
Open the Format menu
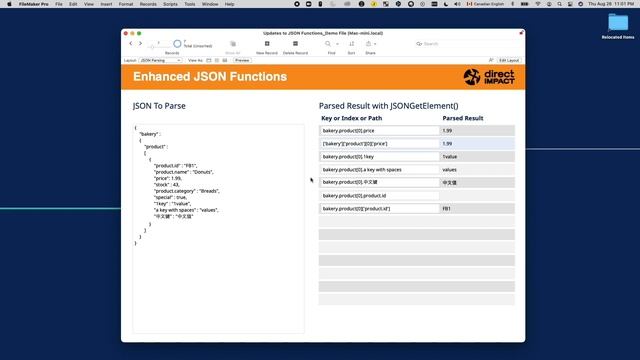point(126,4)
